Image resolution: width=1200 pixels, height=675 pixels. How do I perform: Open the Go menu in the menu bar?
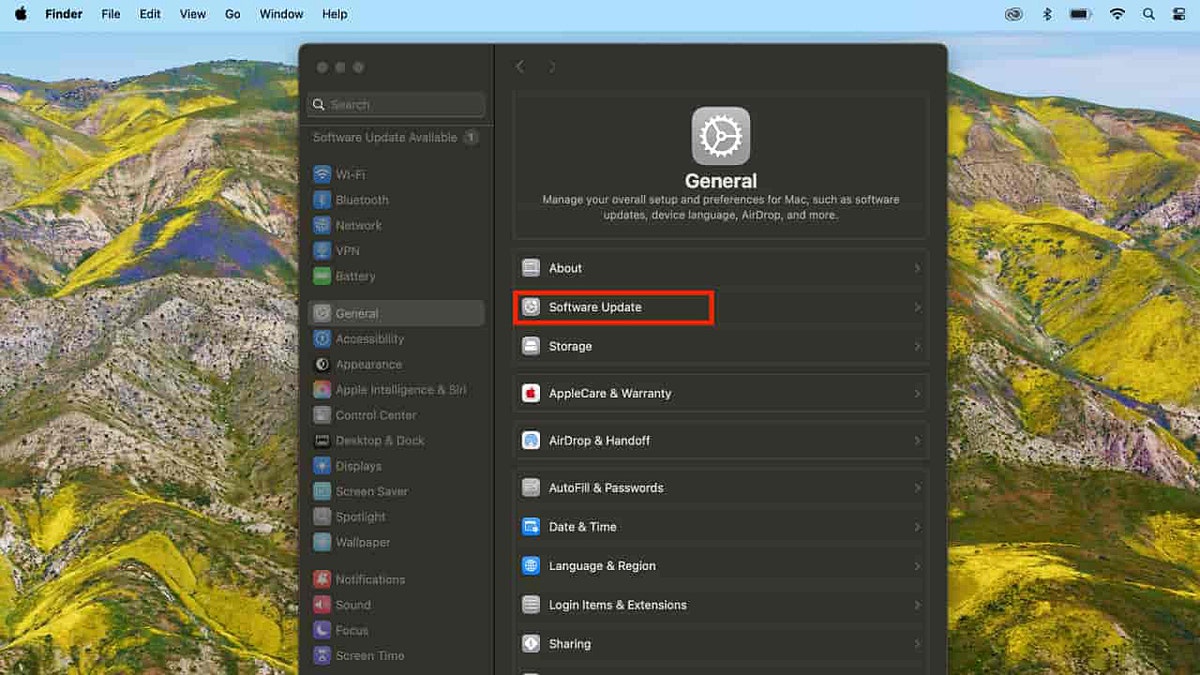[232, 13]
